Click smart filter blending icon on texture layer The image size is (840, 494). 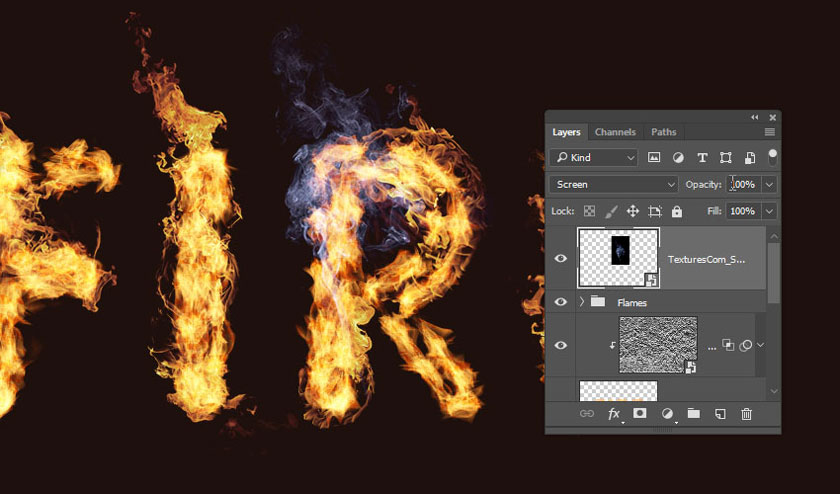pos(728,345)
